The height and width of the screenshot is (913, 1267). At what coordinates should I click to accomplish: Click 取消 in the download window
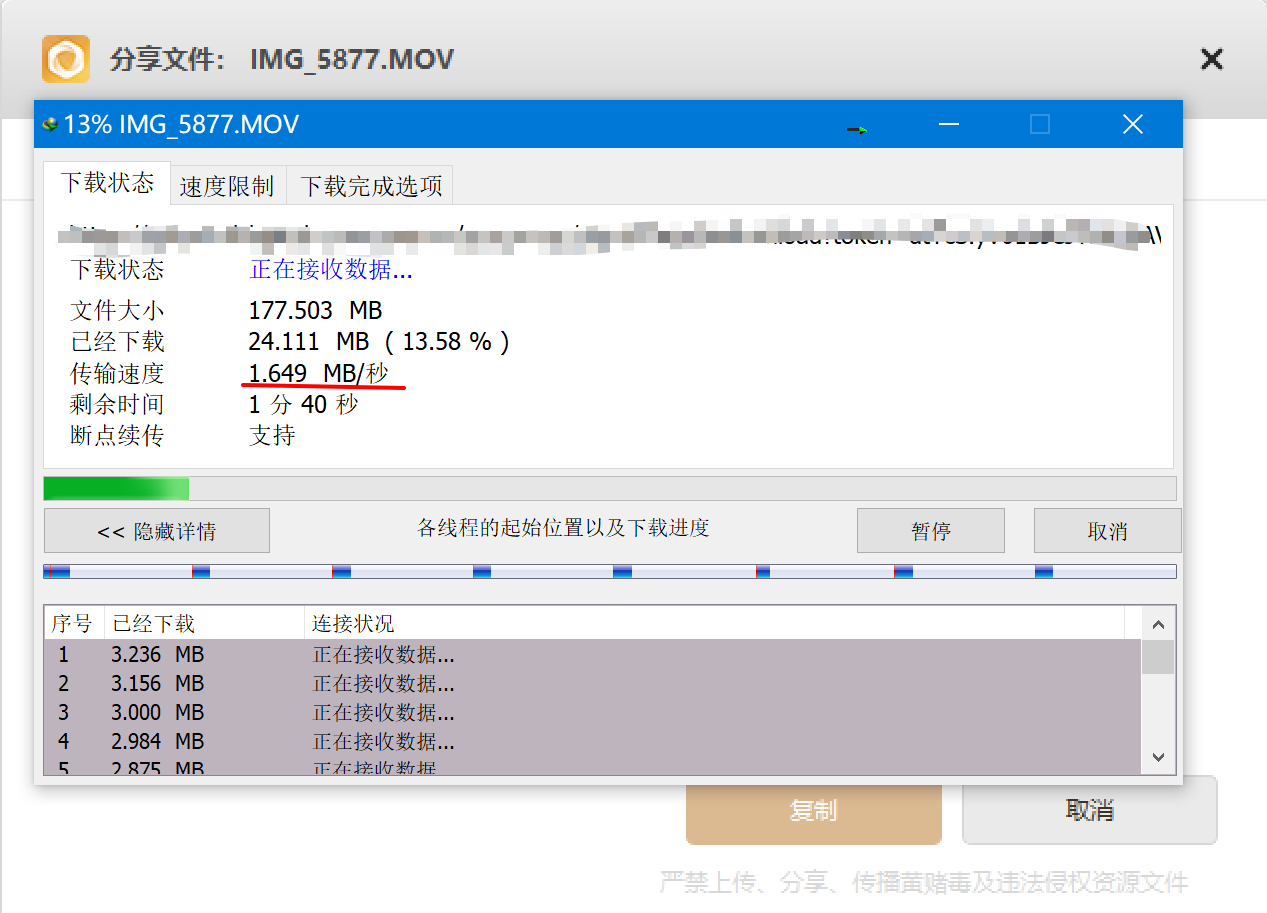pos(1107,531)
